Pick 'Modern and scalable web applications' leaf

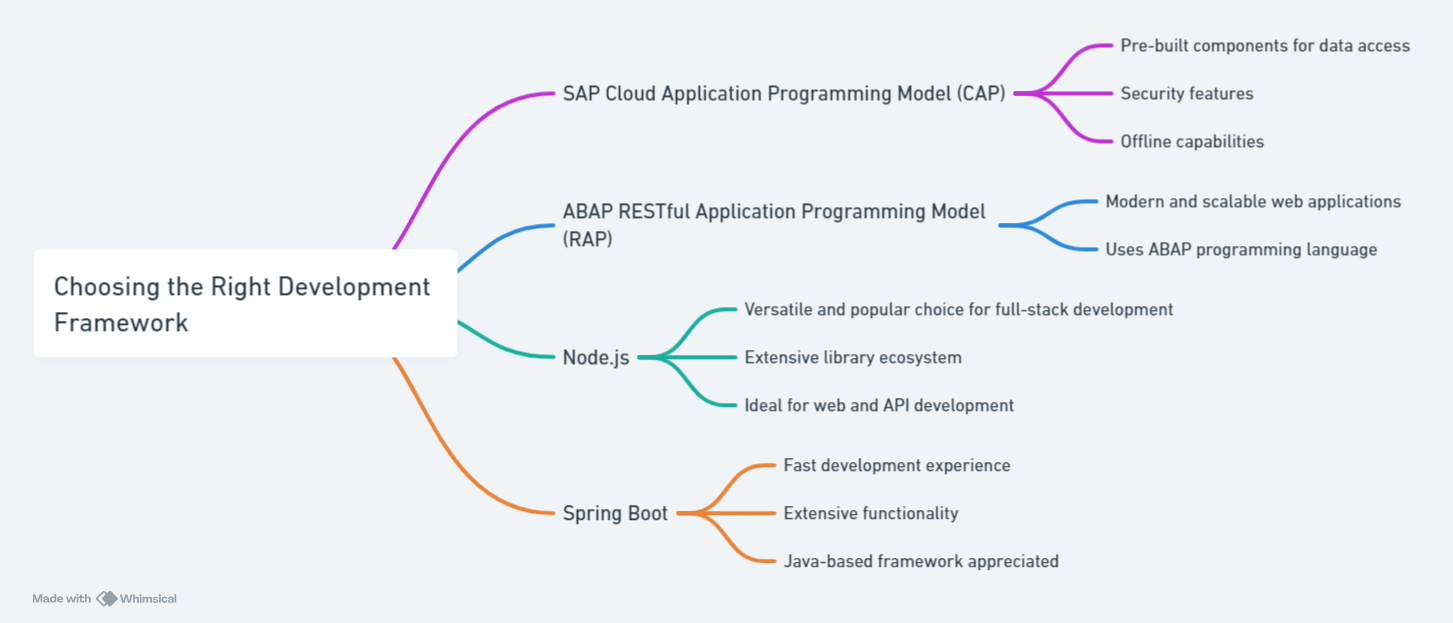[1252, 202]
